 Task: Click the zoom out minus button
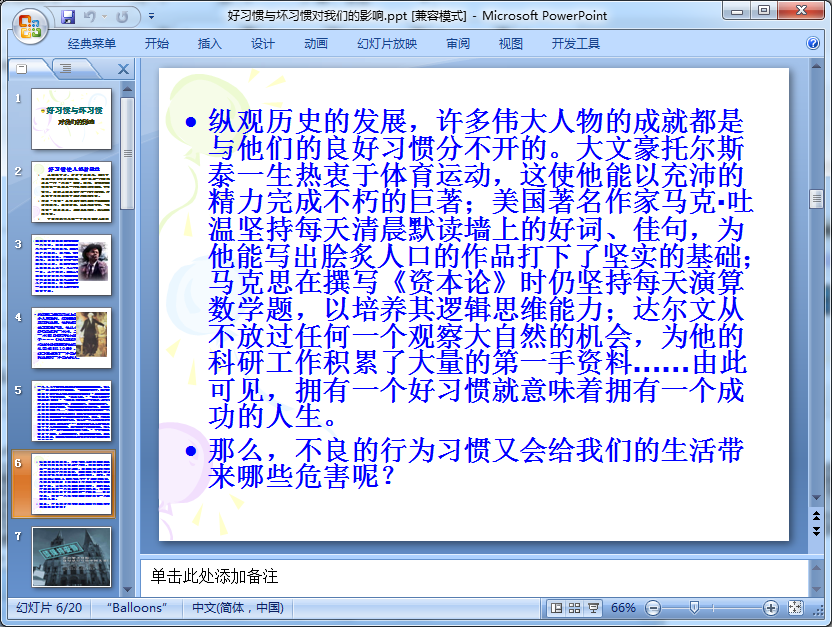[653, 608]
